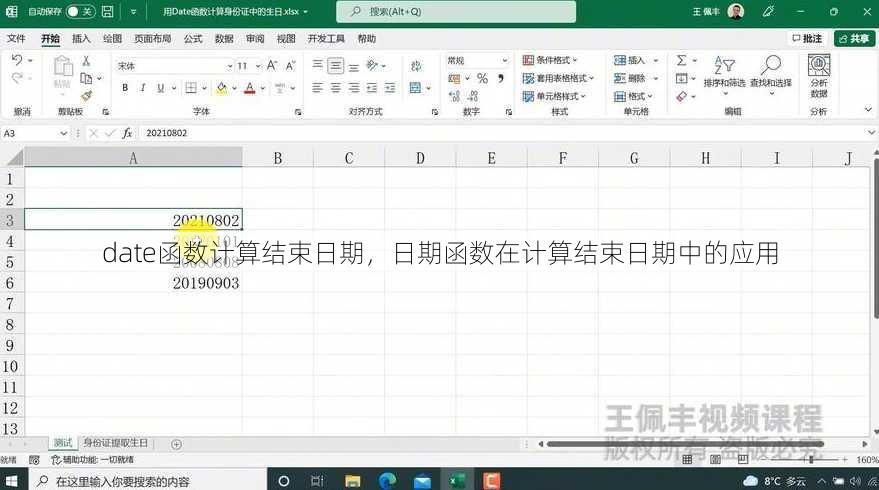Click Top Align icon

tap(317, 66)
